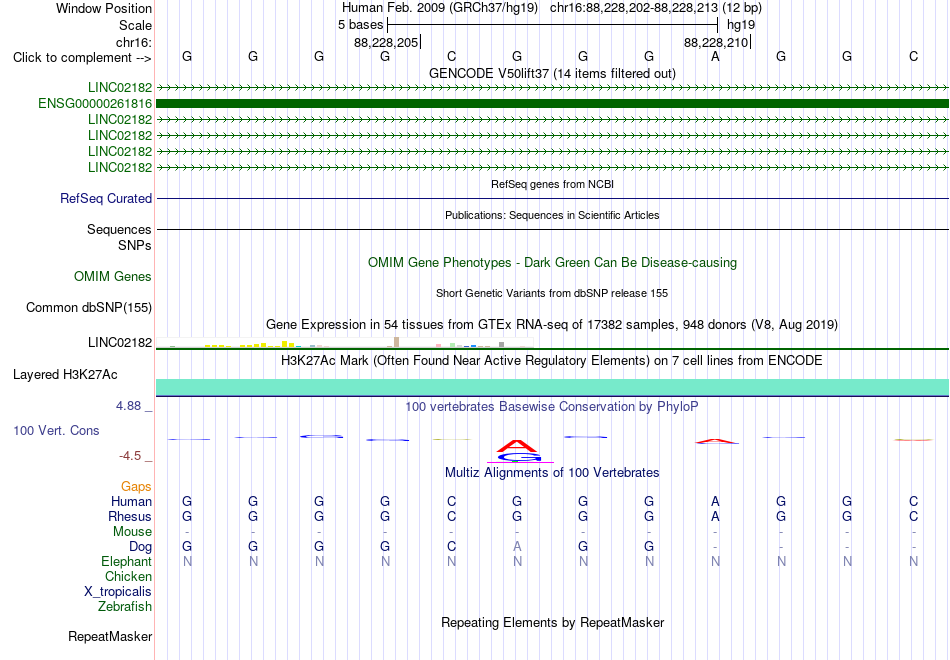Screen dimensions: 950x660
Task: Select the 100 Vert. Cons track label
Action: point(56,431)
